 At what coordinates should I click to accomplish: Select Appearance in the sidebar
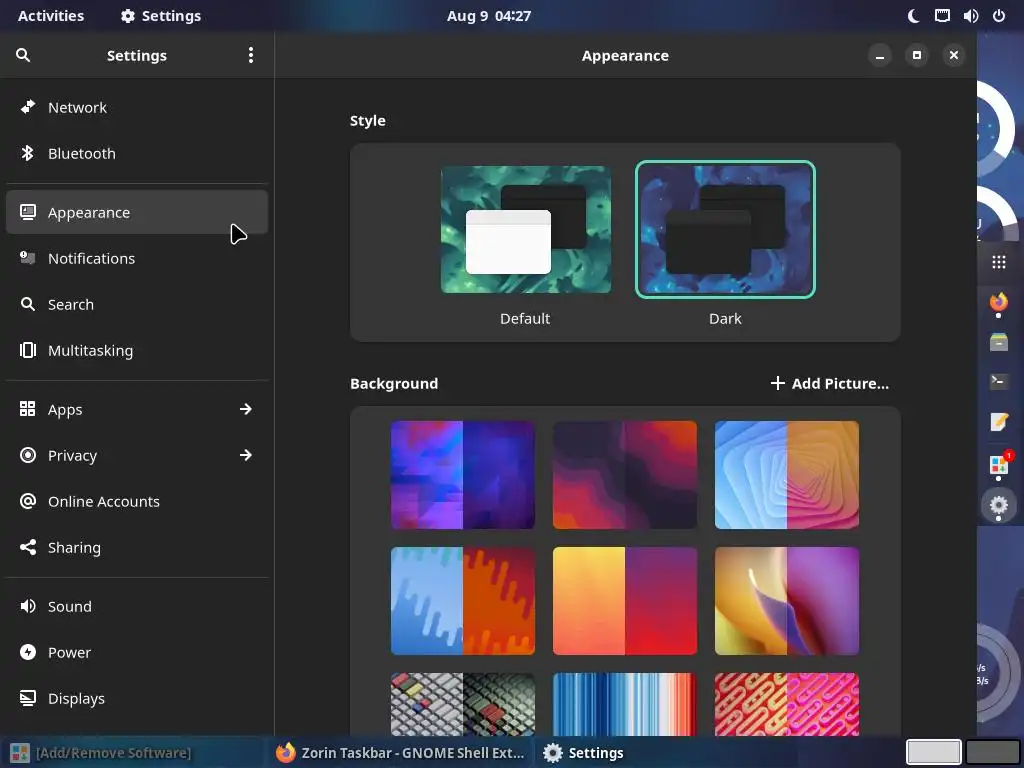[x=137, y=212]
